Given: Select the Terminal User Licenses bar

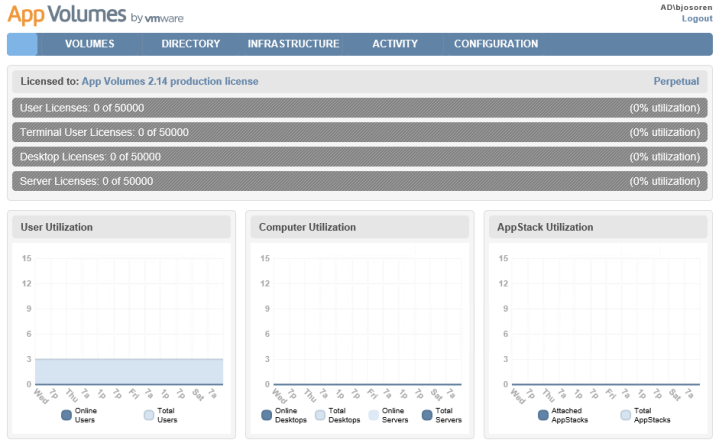Looking at the screenshot, I should click(359, 132).
